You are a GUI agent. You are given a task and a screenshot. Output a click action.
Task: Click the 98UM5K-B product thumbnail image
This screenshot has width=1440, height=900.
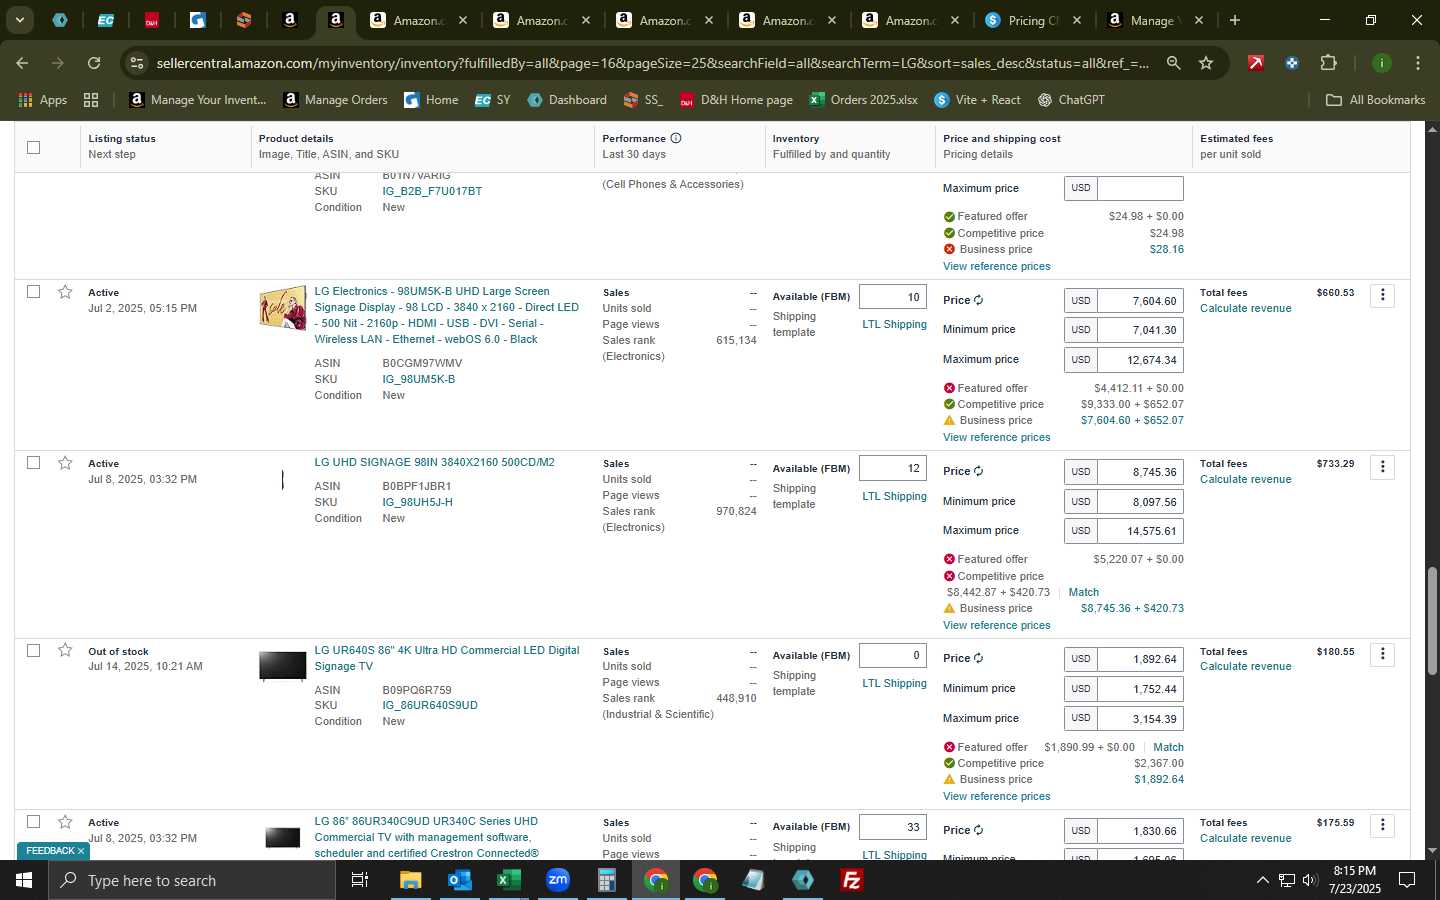tap(283, 309)
